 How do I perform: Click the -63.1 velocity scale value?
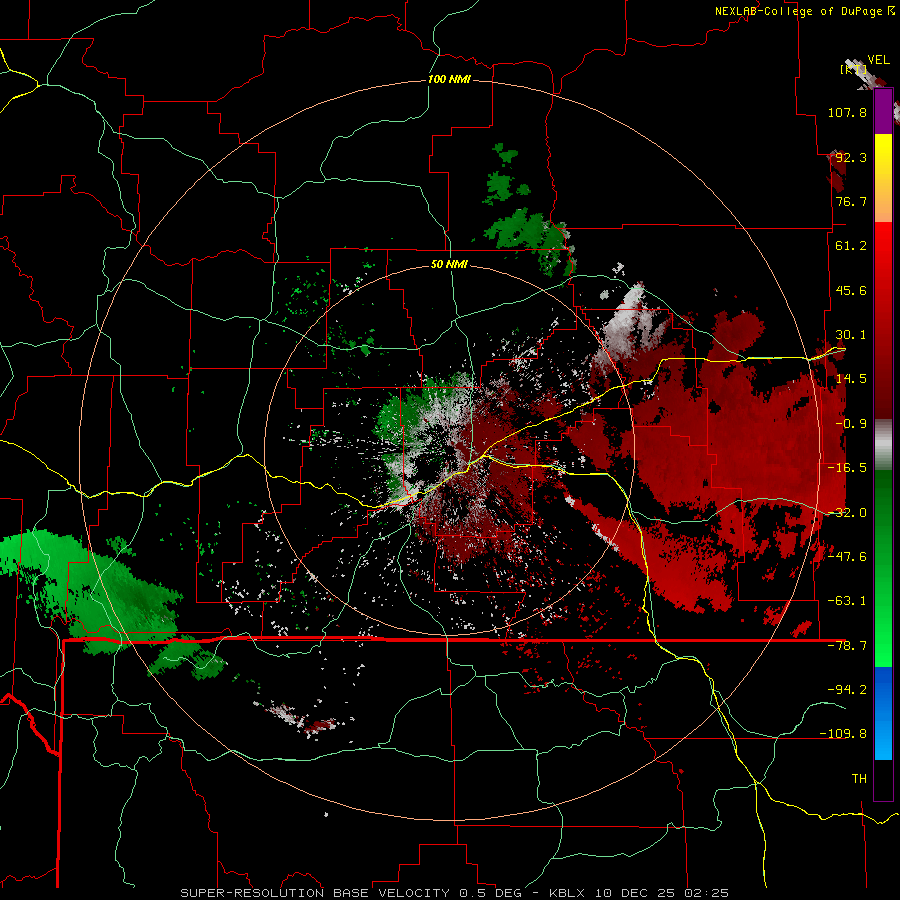tap(847, 601)
